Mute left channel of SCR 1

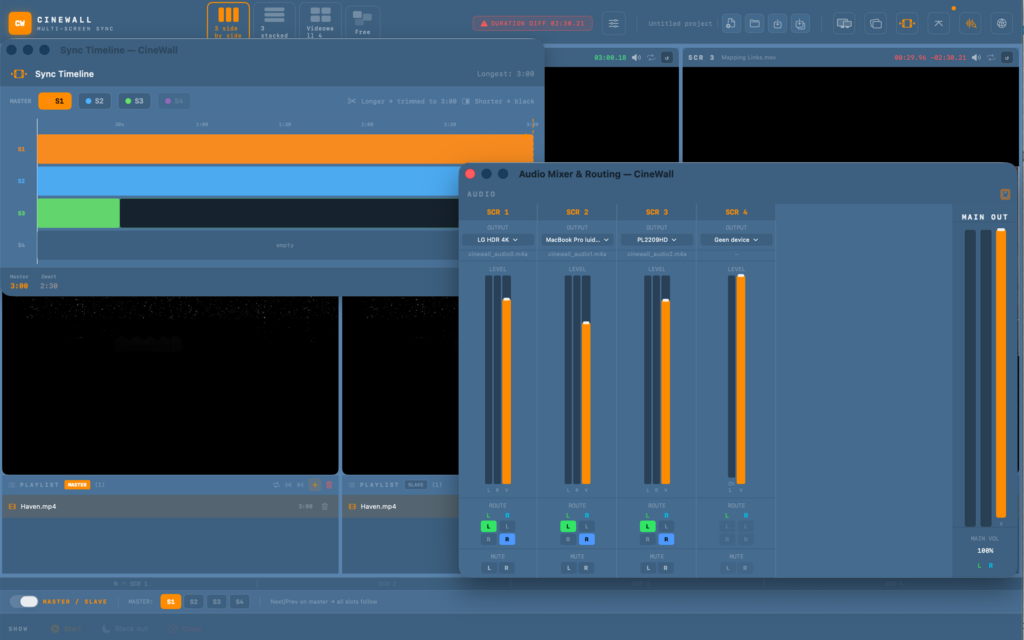click(489, 568)
